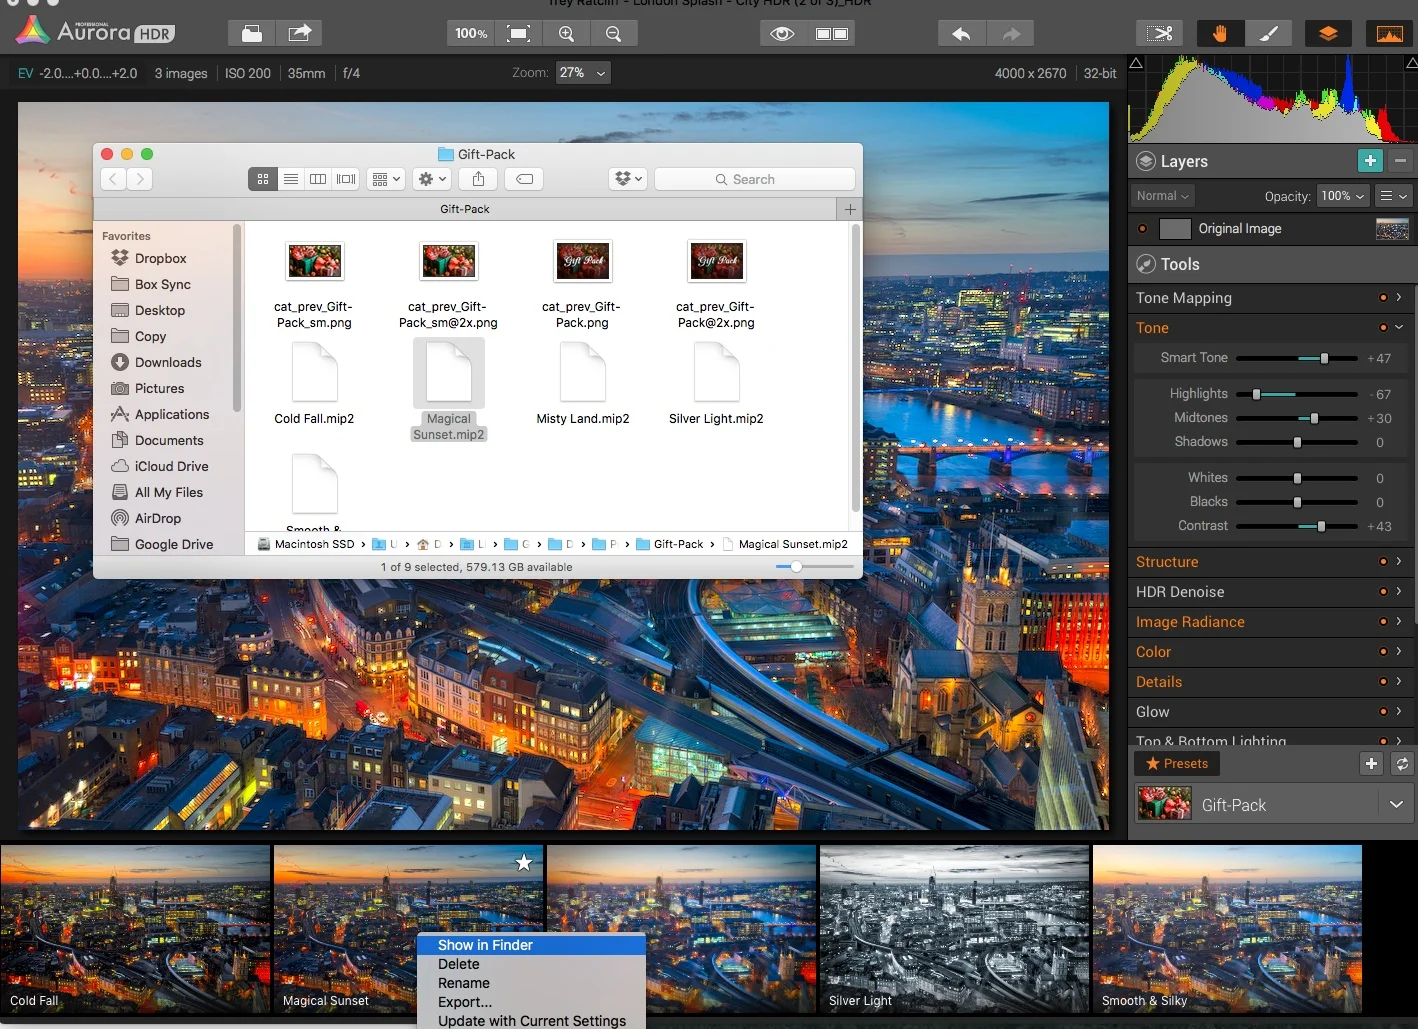Select the Silver Light preset thumbnail
The height and width of the screenshot is (1029, 1418).
click(x=954, y=930)
